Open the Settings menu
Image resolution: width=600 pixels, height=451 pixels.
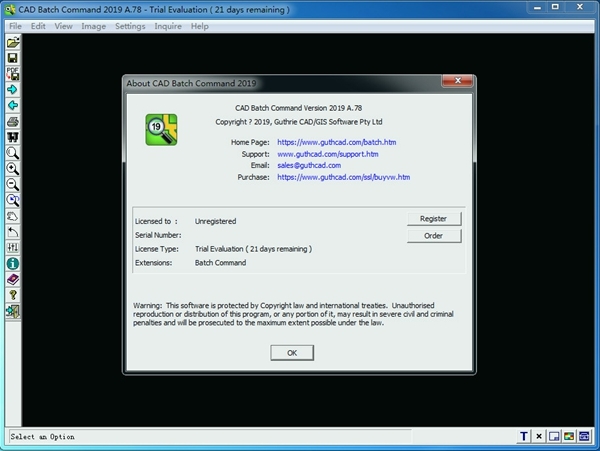[130, 26]
